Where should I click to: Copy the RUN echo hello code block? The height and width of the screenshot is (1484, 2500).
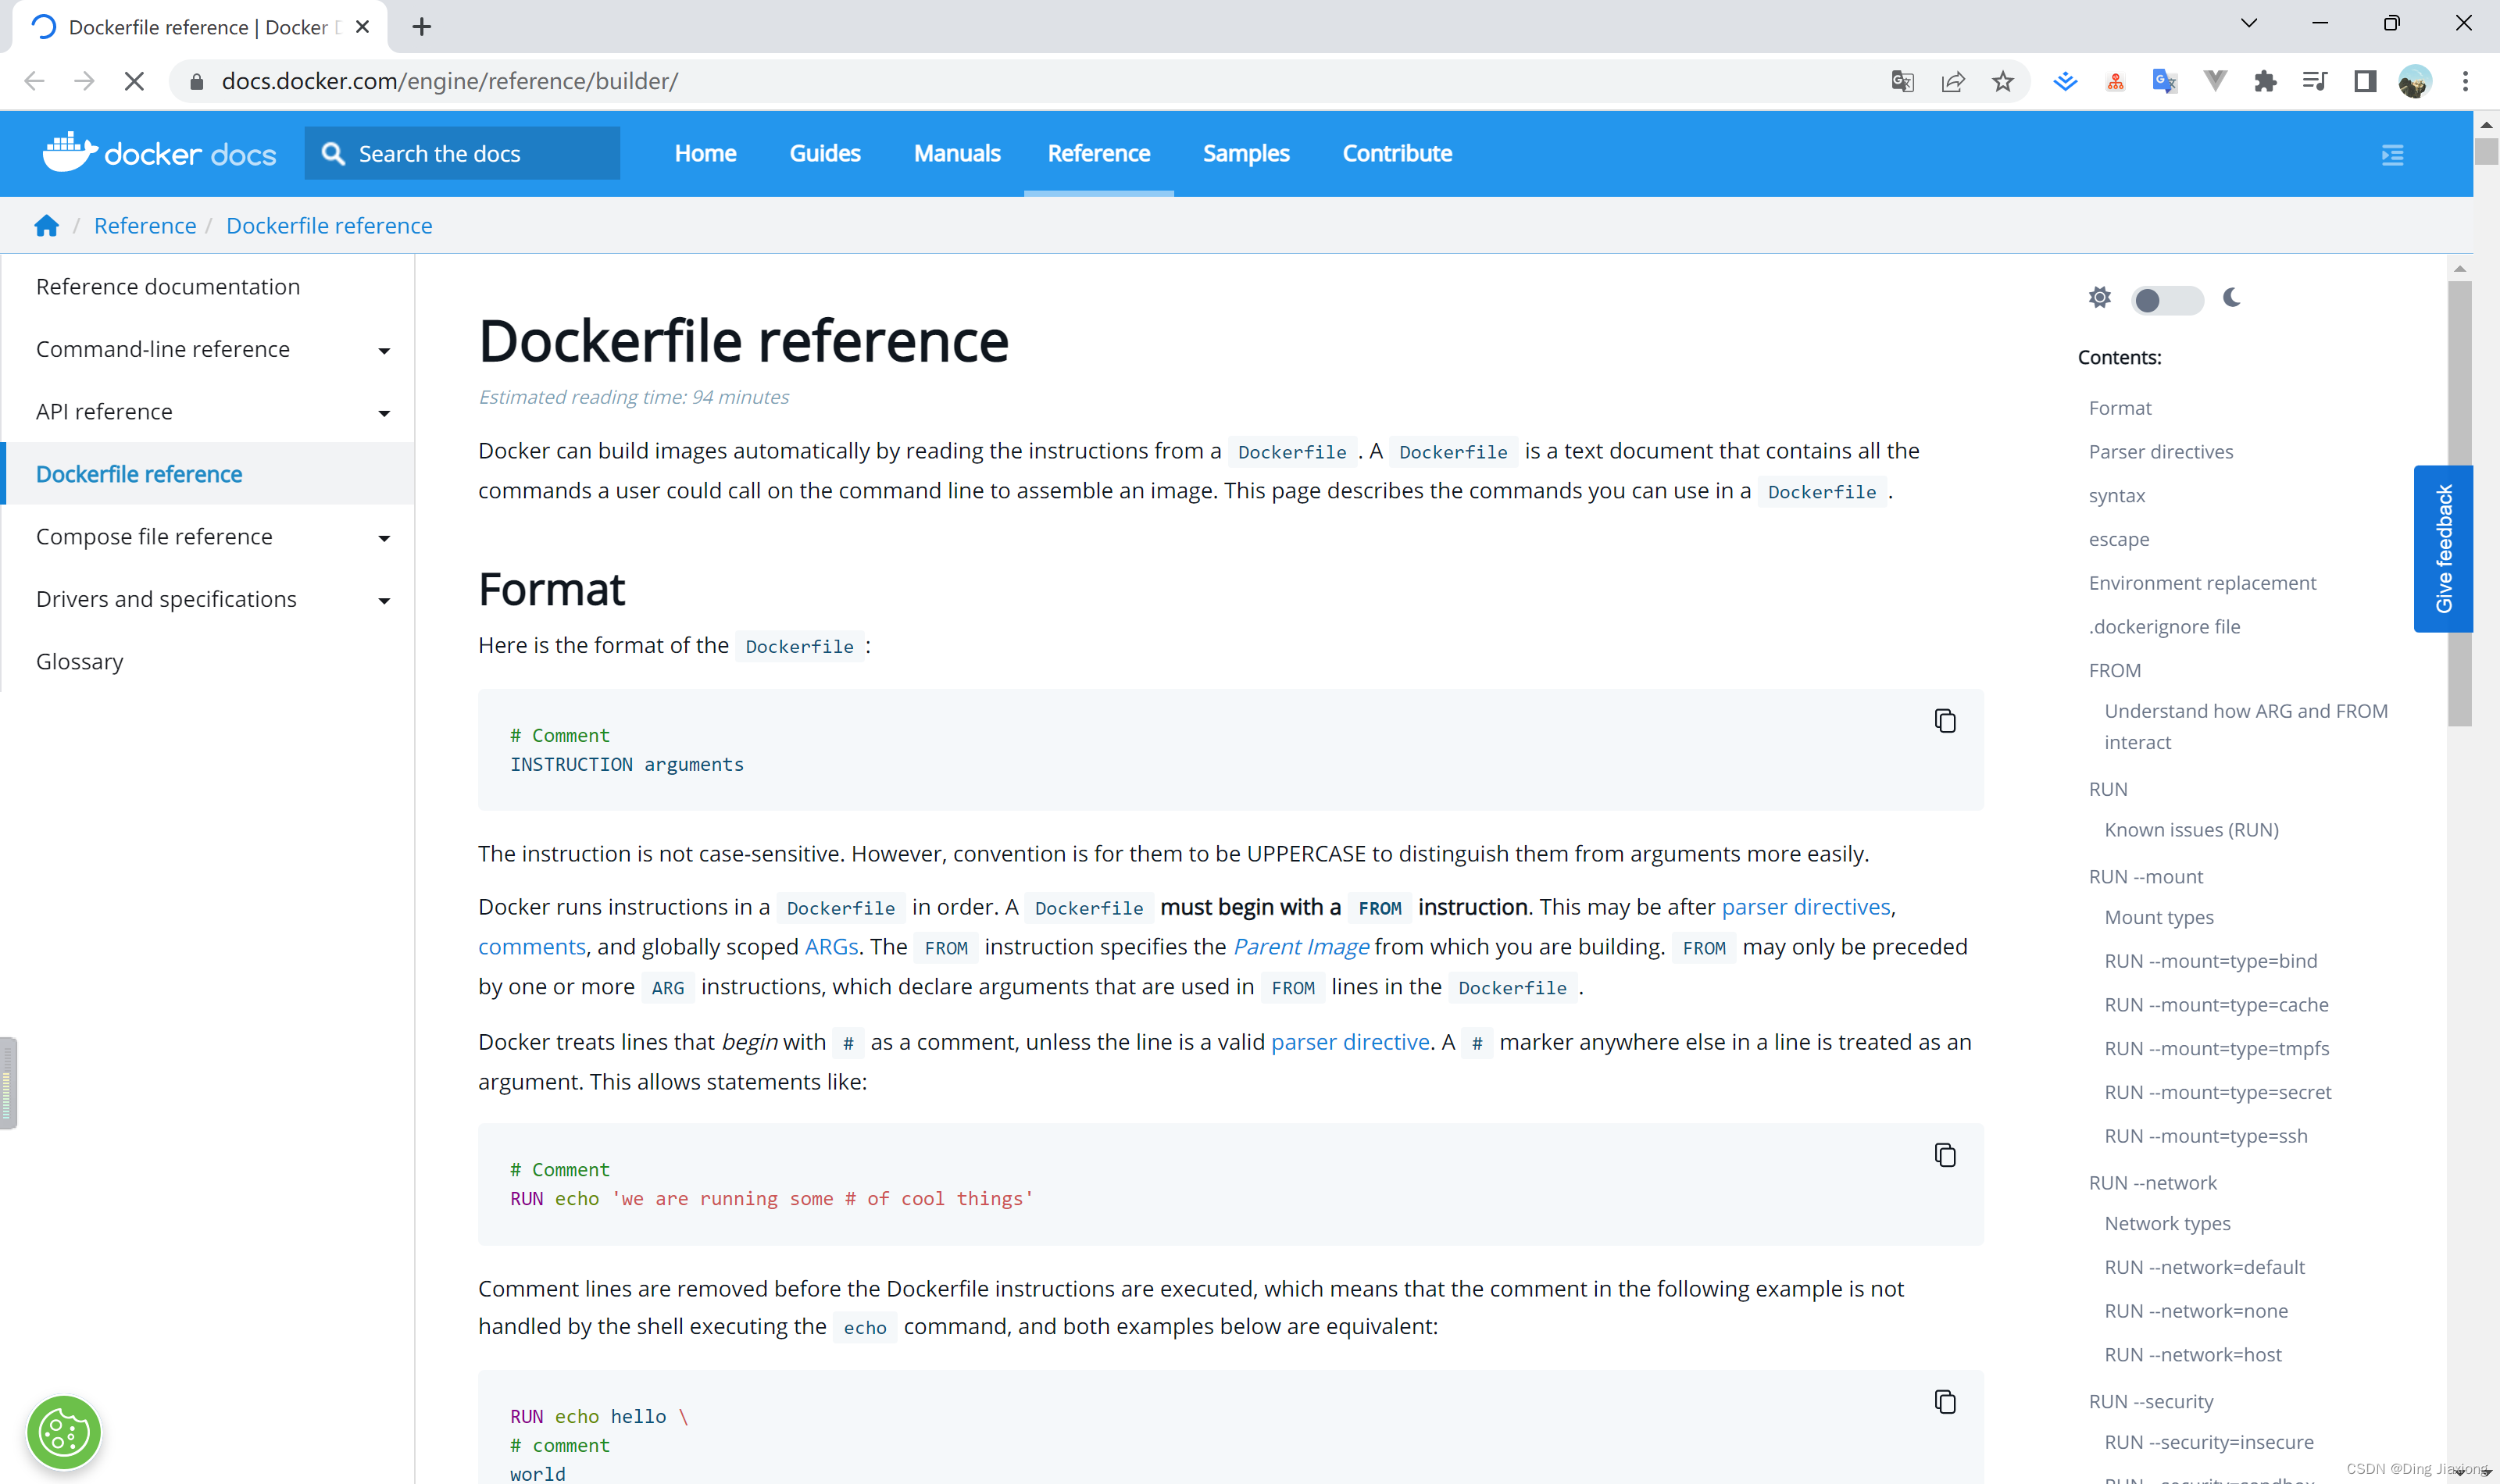(x=1944, y=1401)
